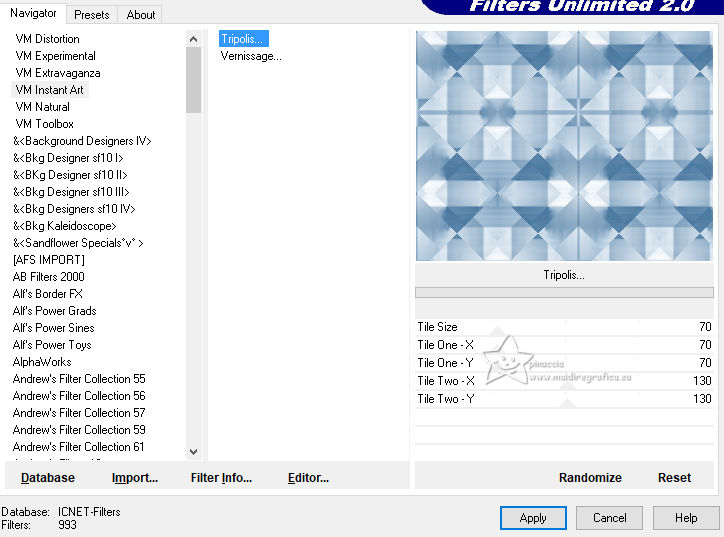Viewport: 724px width, 537px height.
Task: Adjust the Tile One - Y slider
Action: pyautogui.click(x=564, y=363)
